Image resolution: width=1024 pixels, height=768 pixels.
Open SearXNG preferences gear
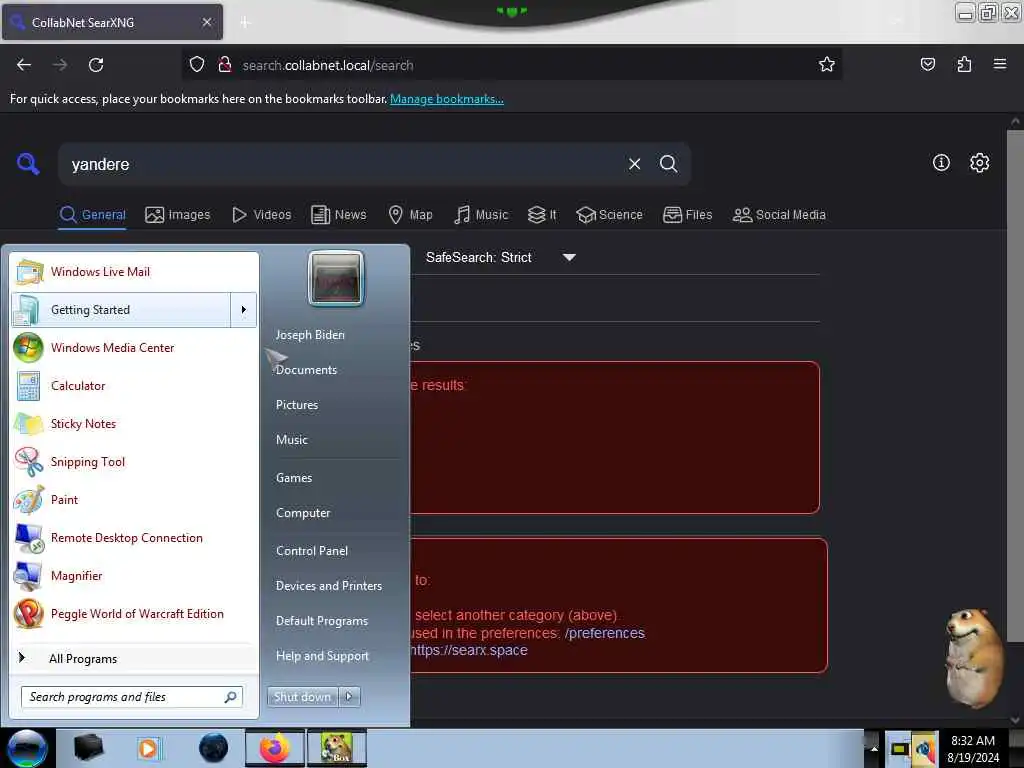coord(979,163)
